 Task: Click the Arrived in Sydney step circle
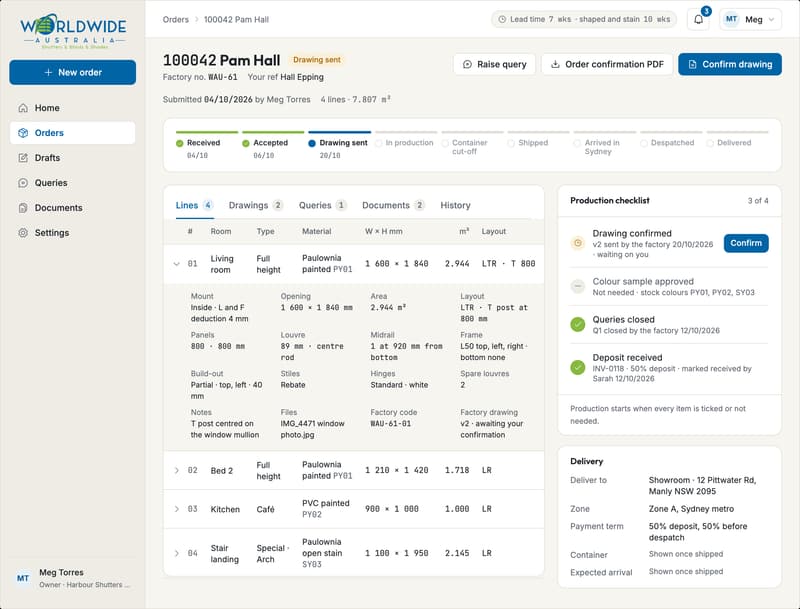[x=577, y=143]
